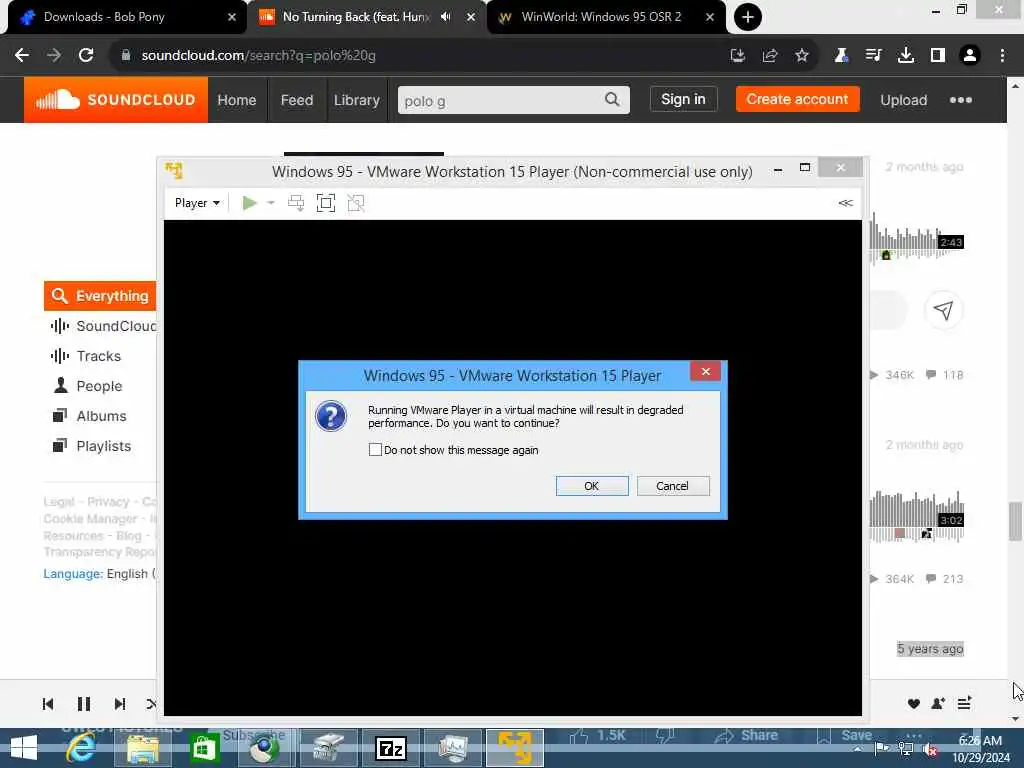The height and width of the screenshot is (768, 1024).
Task: Click the Unity mode toolbar icon
Action: pos(356,203)
